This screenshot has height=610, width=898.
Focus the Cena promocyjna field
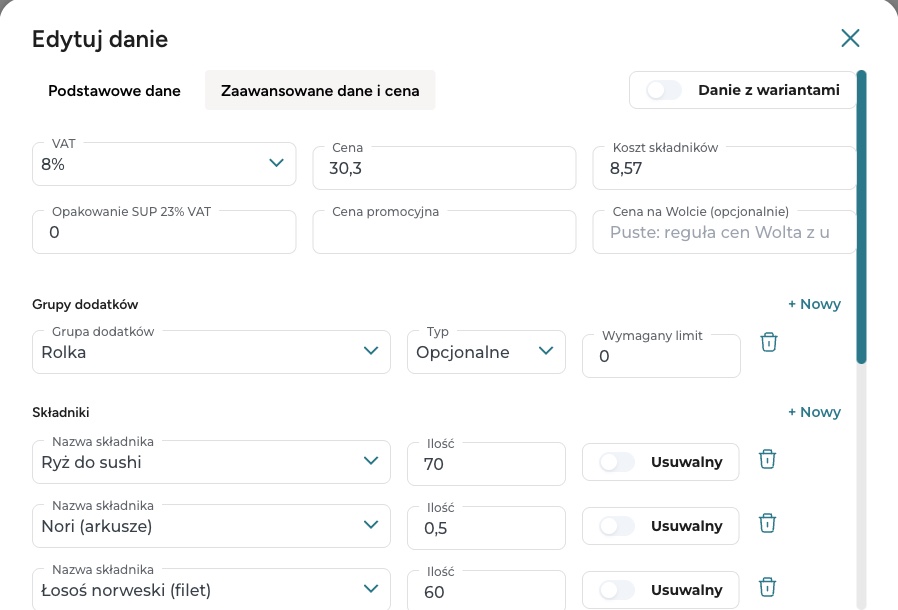pyautogui.click(x=444, y=232)
